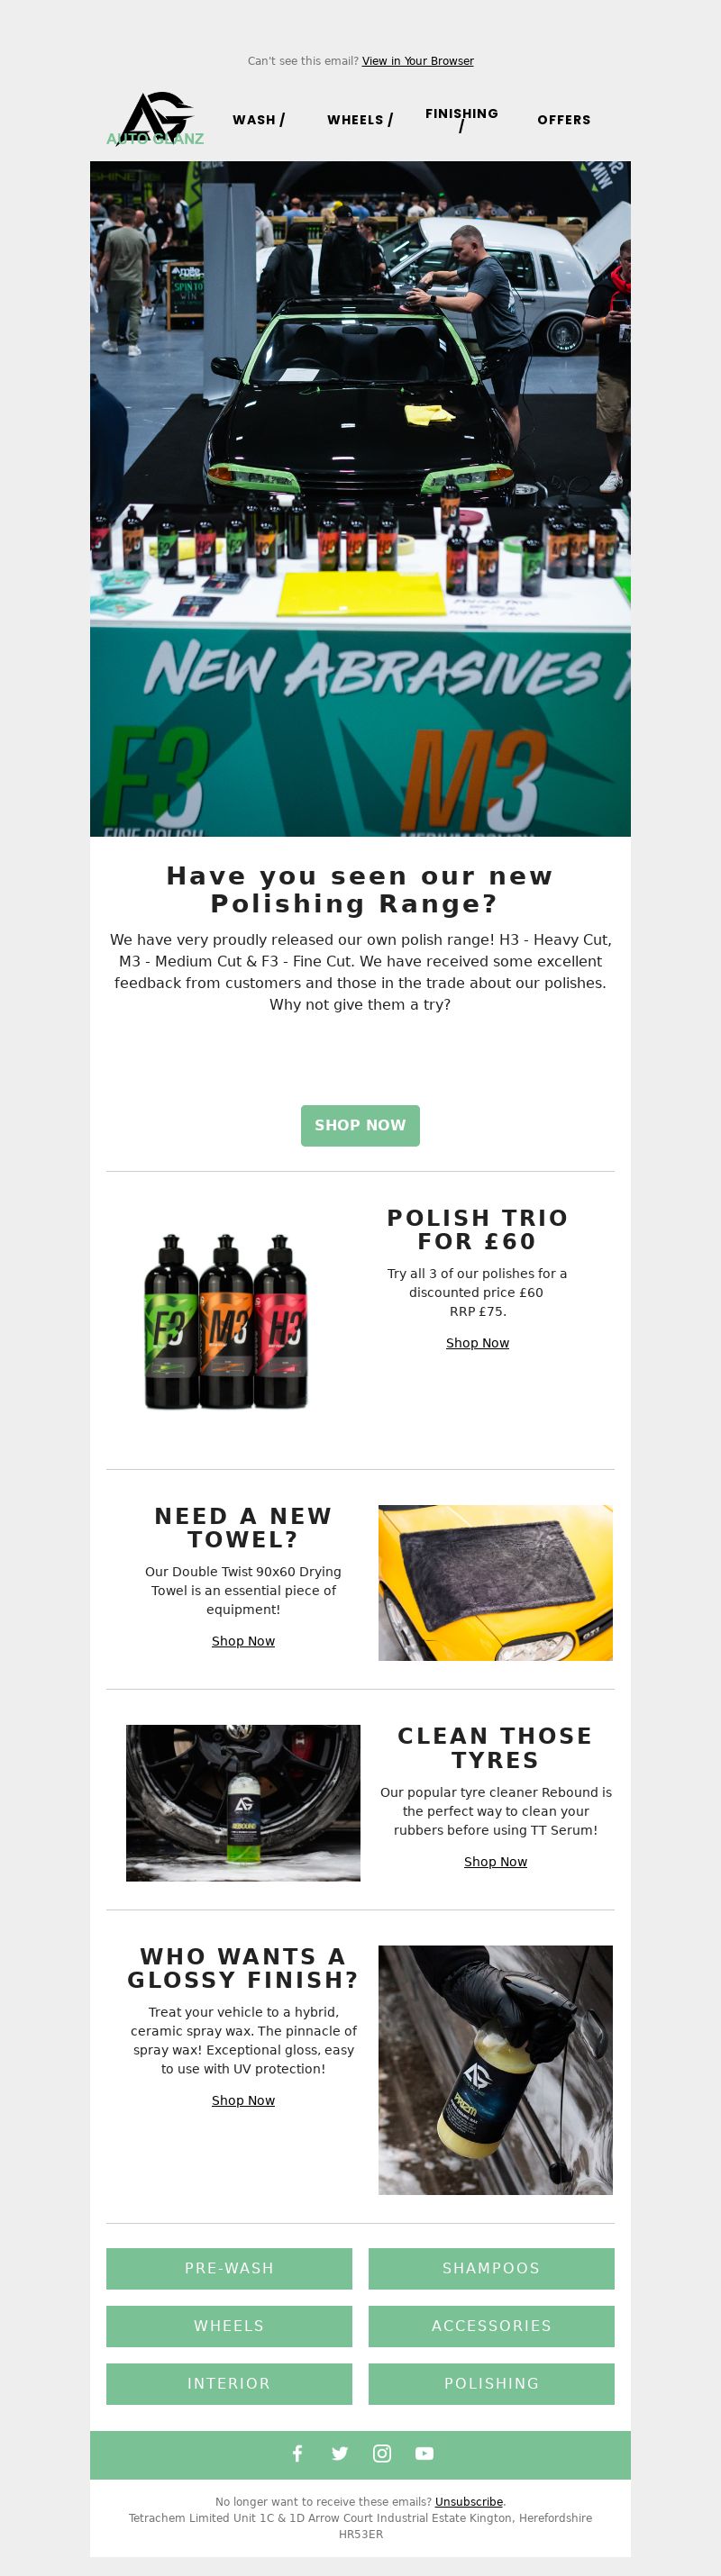This screenshot has height=2576, width=721.
Task: Click the PRE-WASH category button
Action: click(x=229, y=2267)
